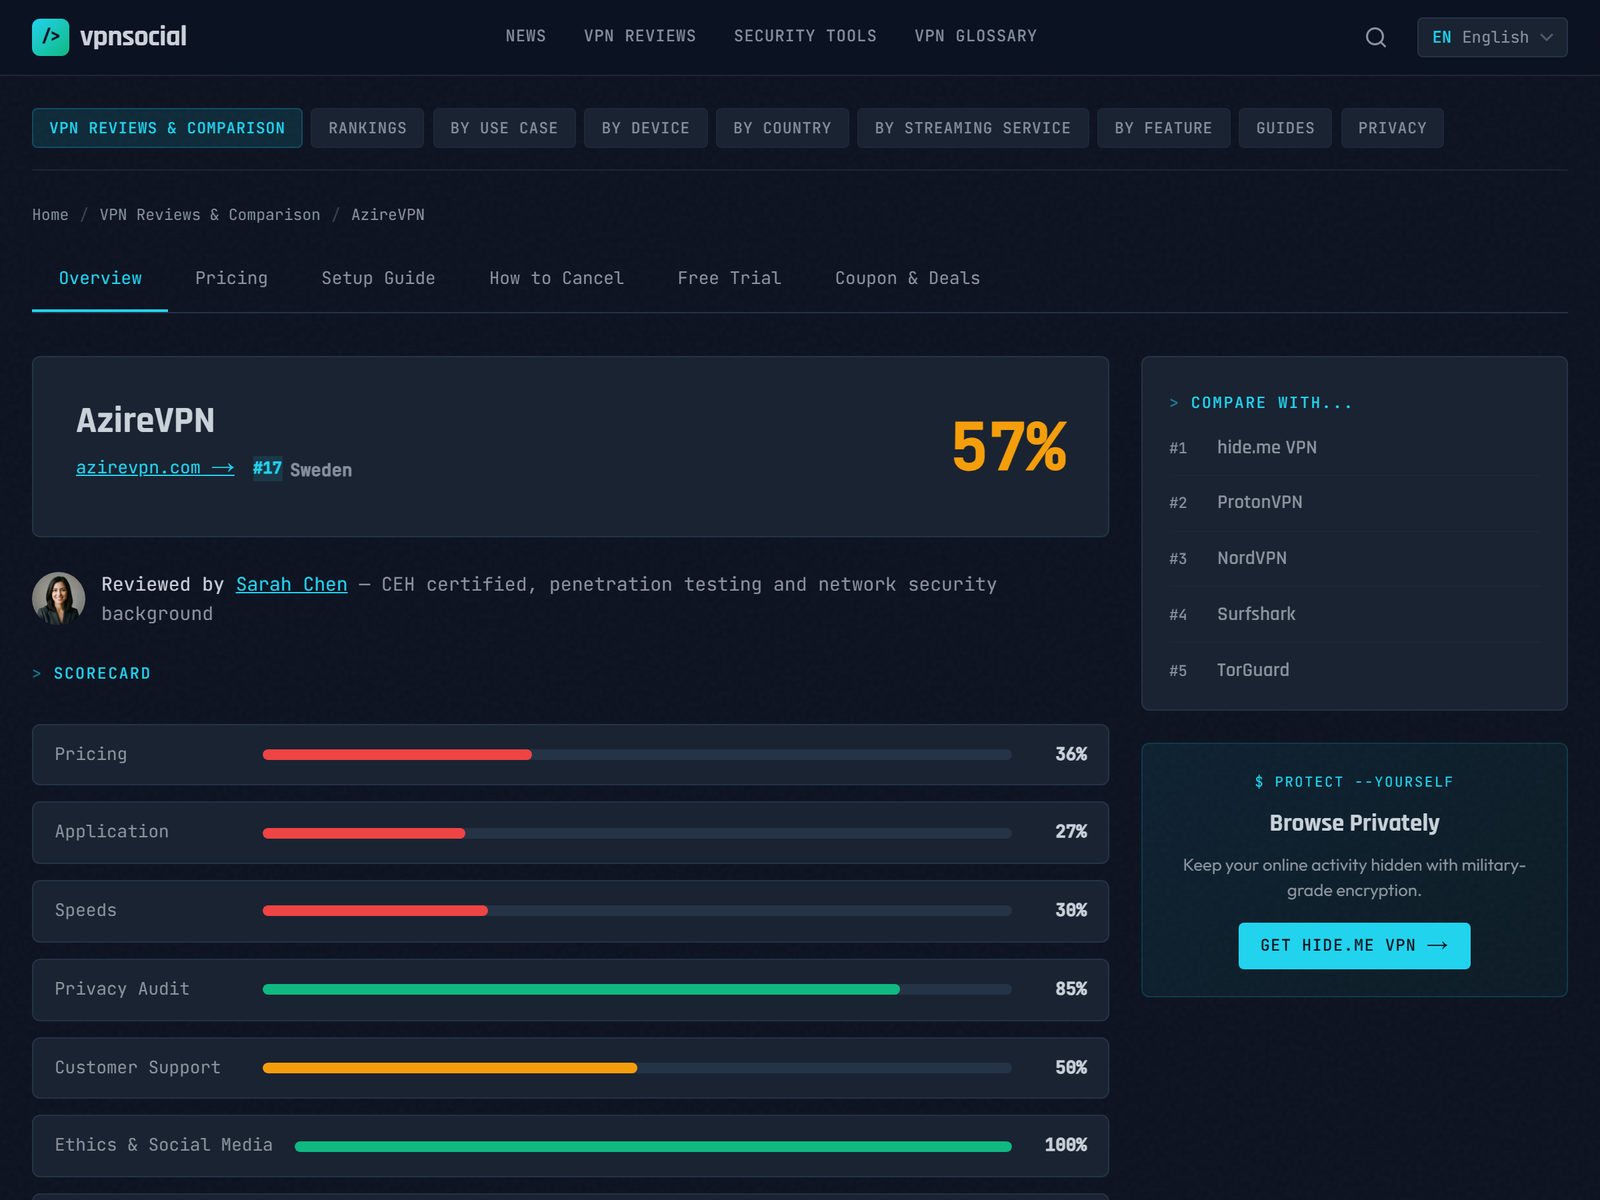The width and height of the screenshot is (1600, 1200).
Task: Click the Pricing score bar
Action: pos(637,755)
